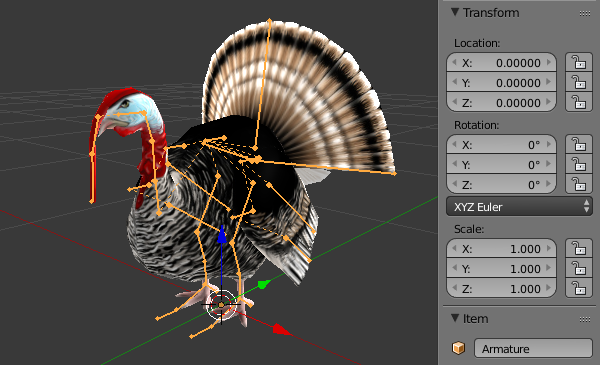Click the Rotation Y value field
600x365 pixels.
[x=501, y=165]
